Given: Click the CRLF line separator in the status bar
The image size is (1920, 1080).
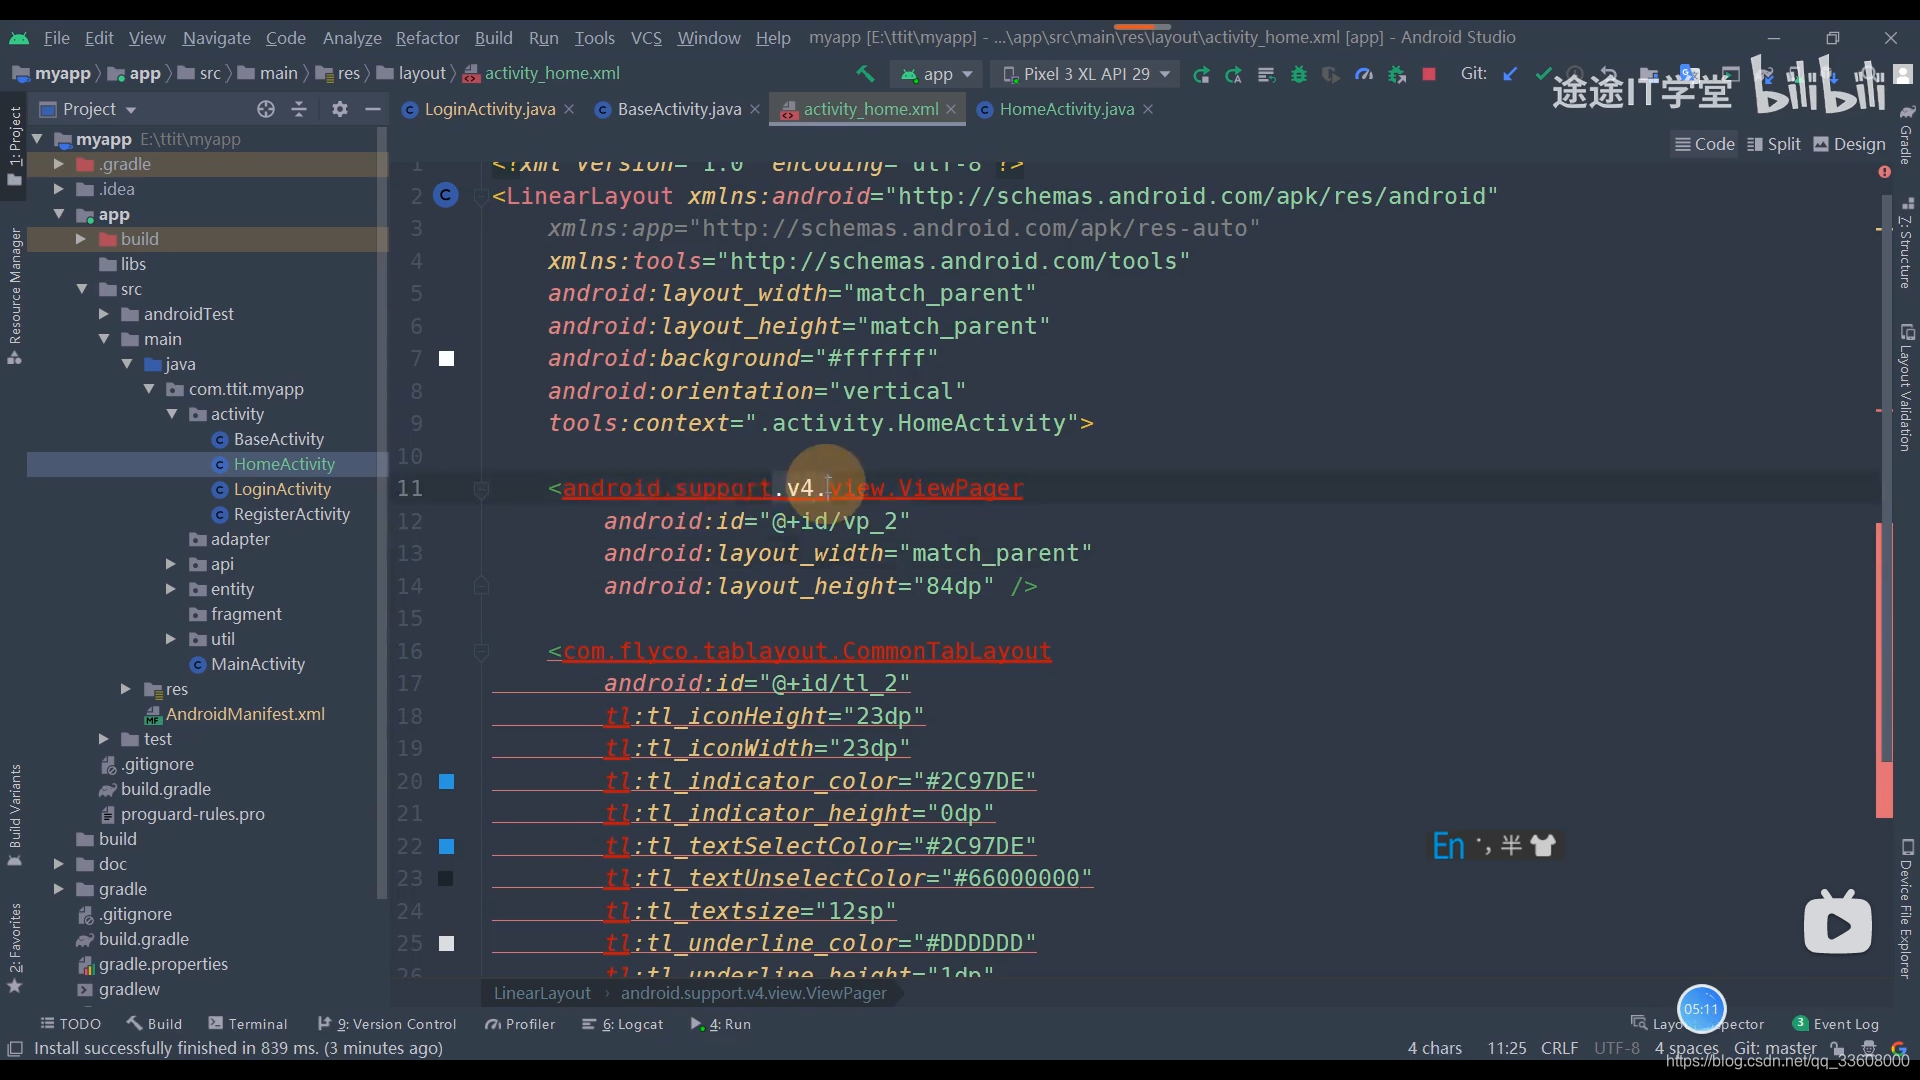Looking at the screenshot, I should pos(1559,1048).
